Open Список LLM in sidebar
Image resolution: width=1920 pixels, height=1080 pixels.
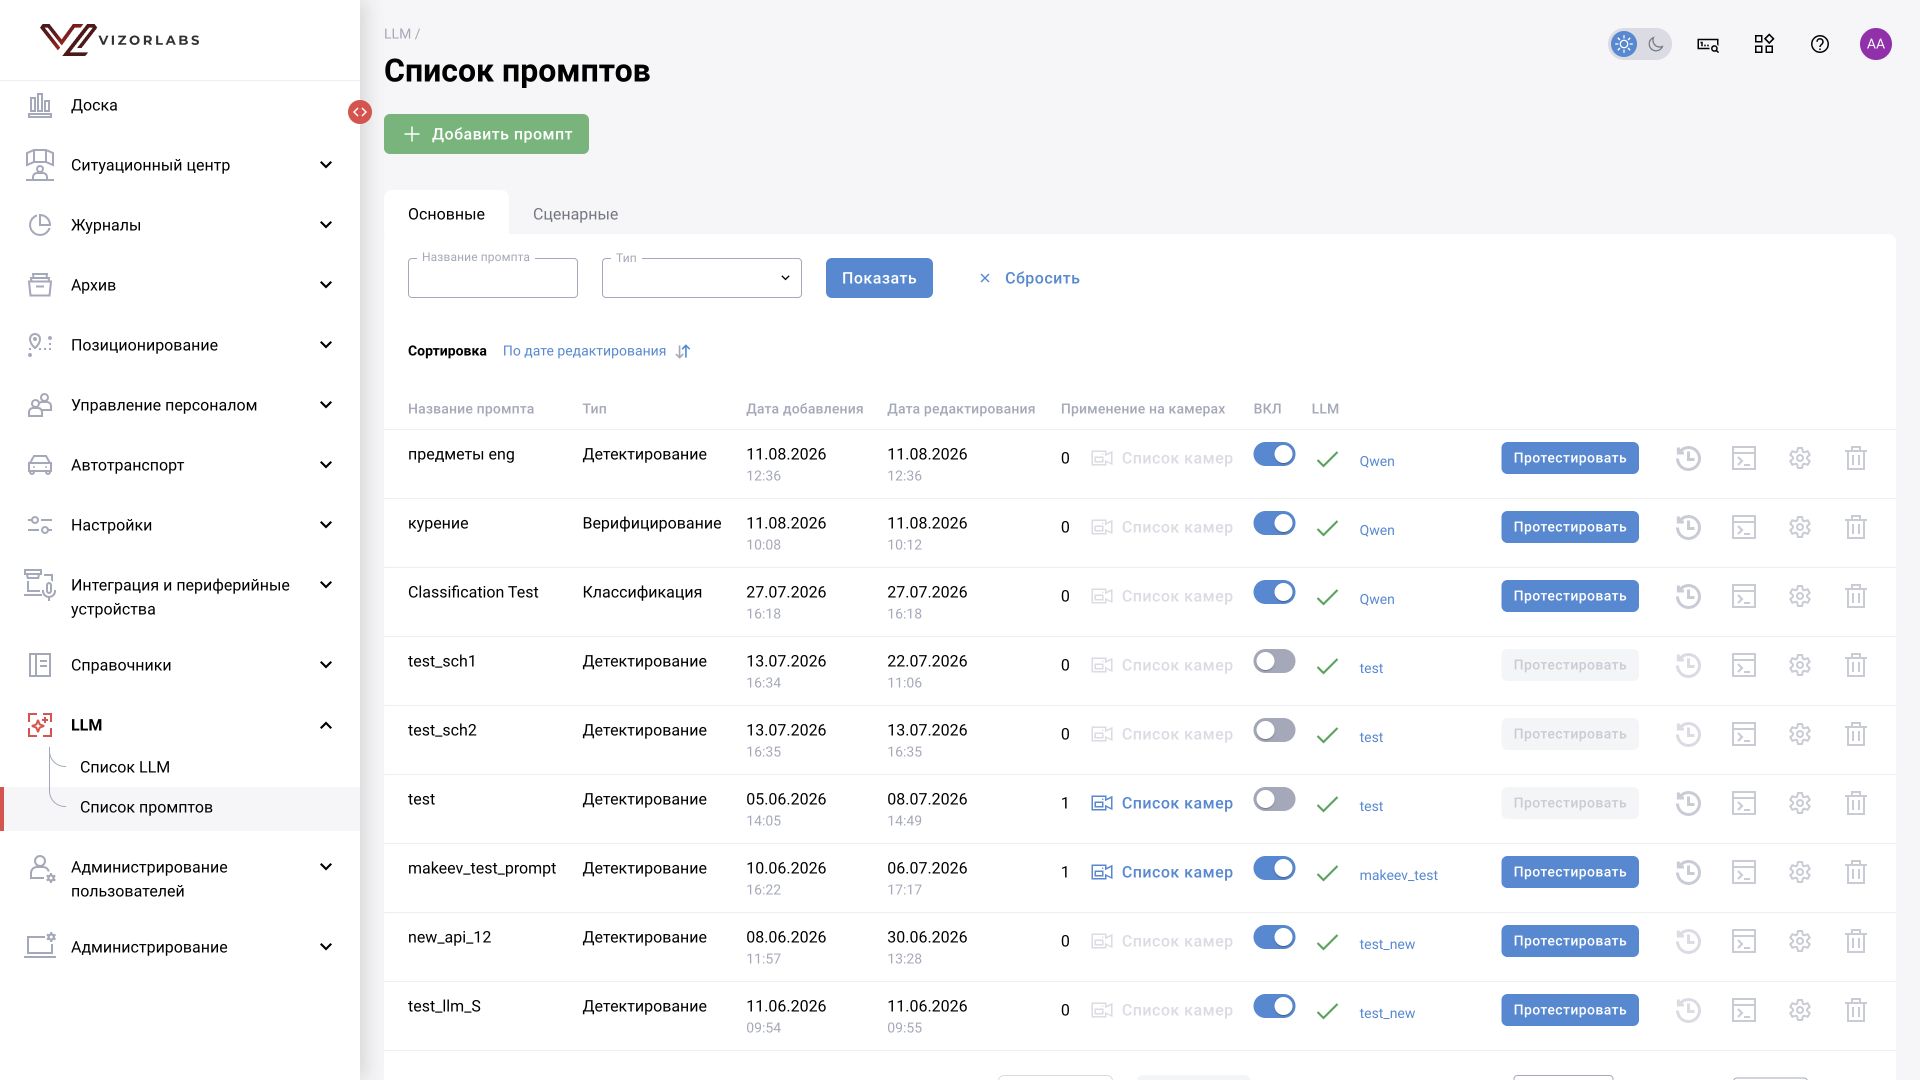click(x=125, y=767)
